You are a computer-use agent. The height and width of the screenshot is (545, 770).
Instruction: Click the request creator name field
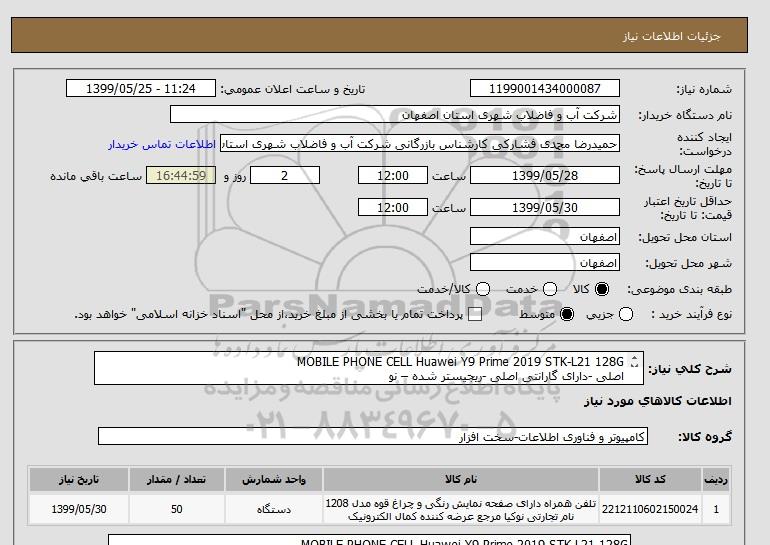420,144
